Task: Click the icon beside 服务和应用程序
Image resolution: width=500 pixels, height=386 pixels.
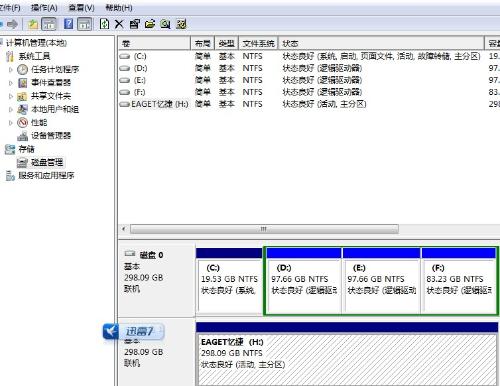Action: point(10,175)
